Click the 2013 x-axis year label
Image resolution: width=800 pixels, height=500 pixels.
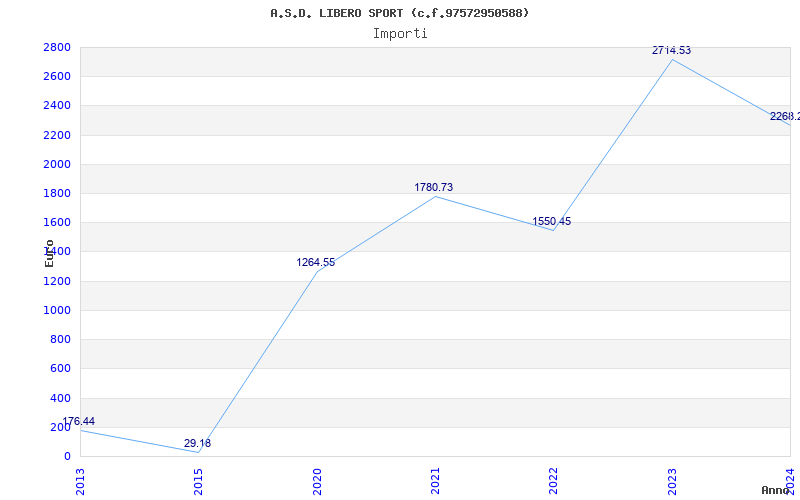point(80,482)
